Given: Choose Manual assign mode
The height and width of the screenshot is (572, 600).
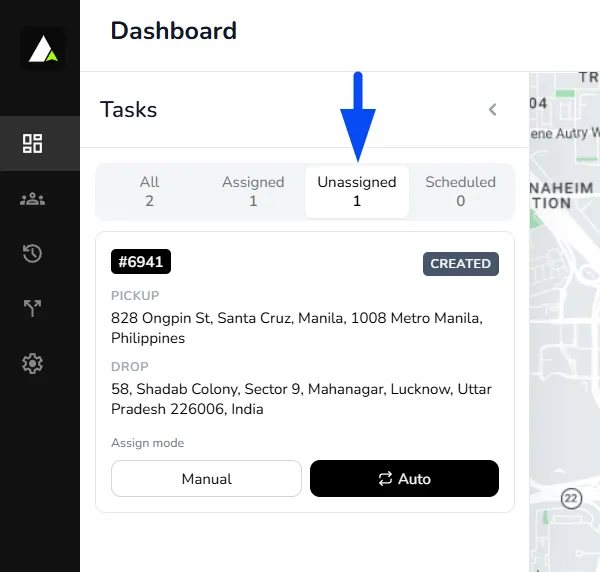Looking at the screenshot, I should (206, 479).
